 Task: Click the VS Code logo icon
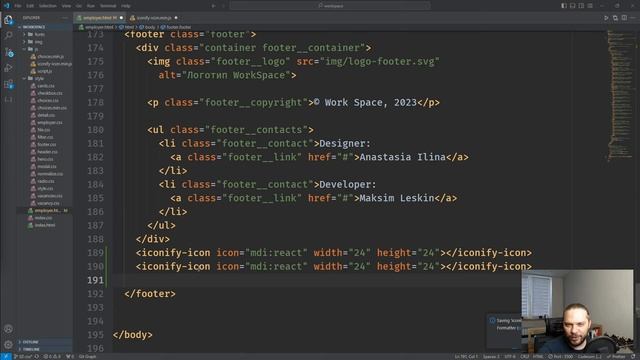click(x=6, y=6)
